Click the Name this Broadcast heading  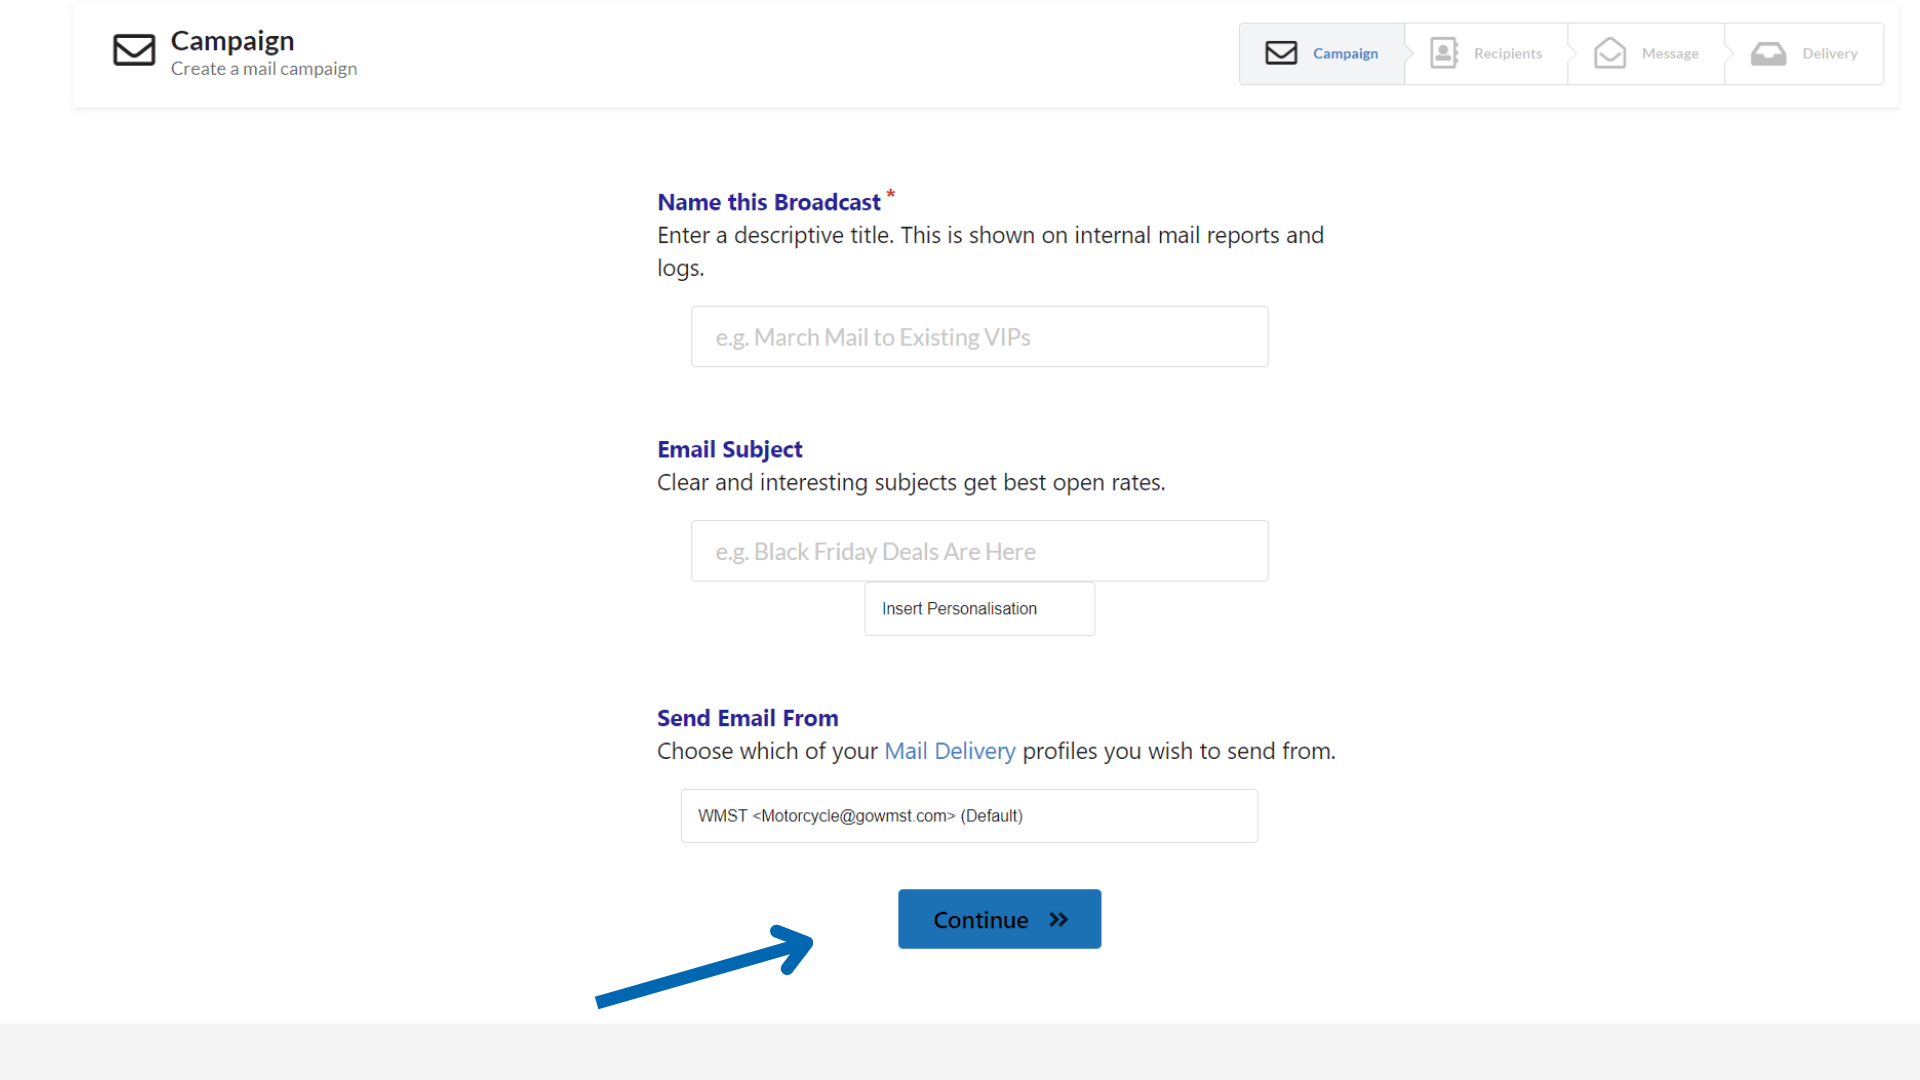[x=768, y=203]
